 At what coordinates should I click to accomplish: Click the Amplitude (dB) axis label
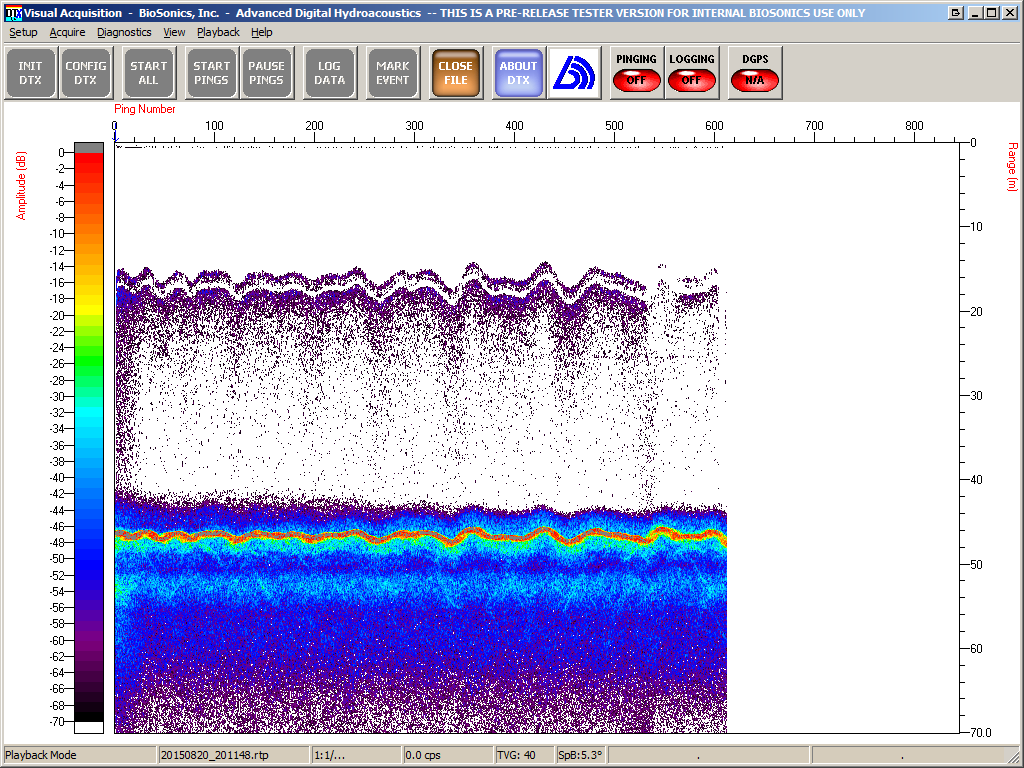point(22,186)
